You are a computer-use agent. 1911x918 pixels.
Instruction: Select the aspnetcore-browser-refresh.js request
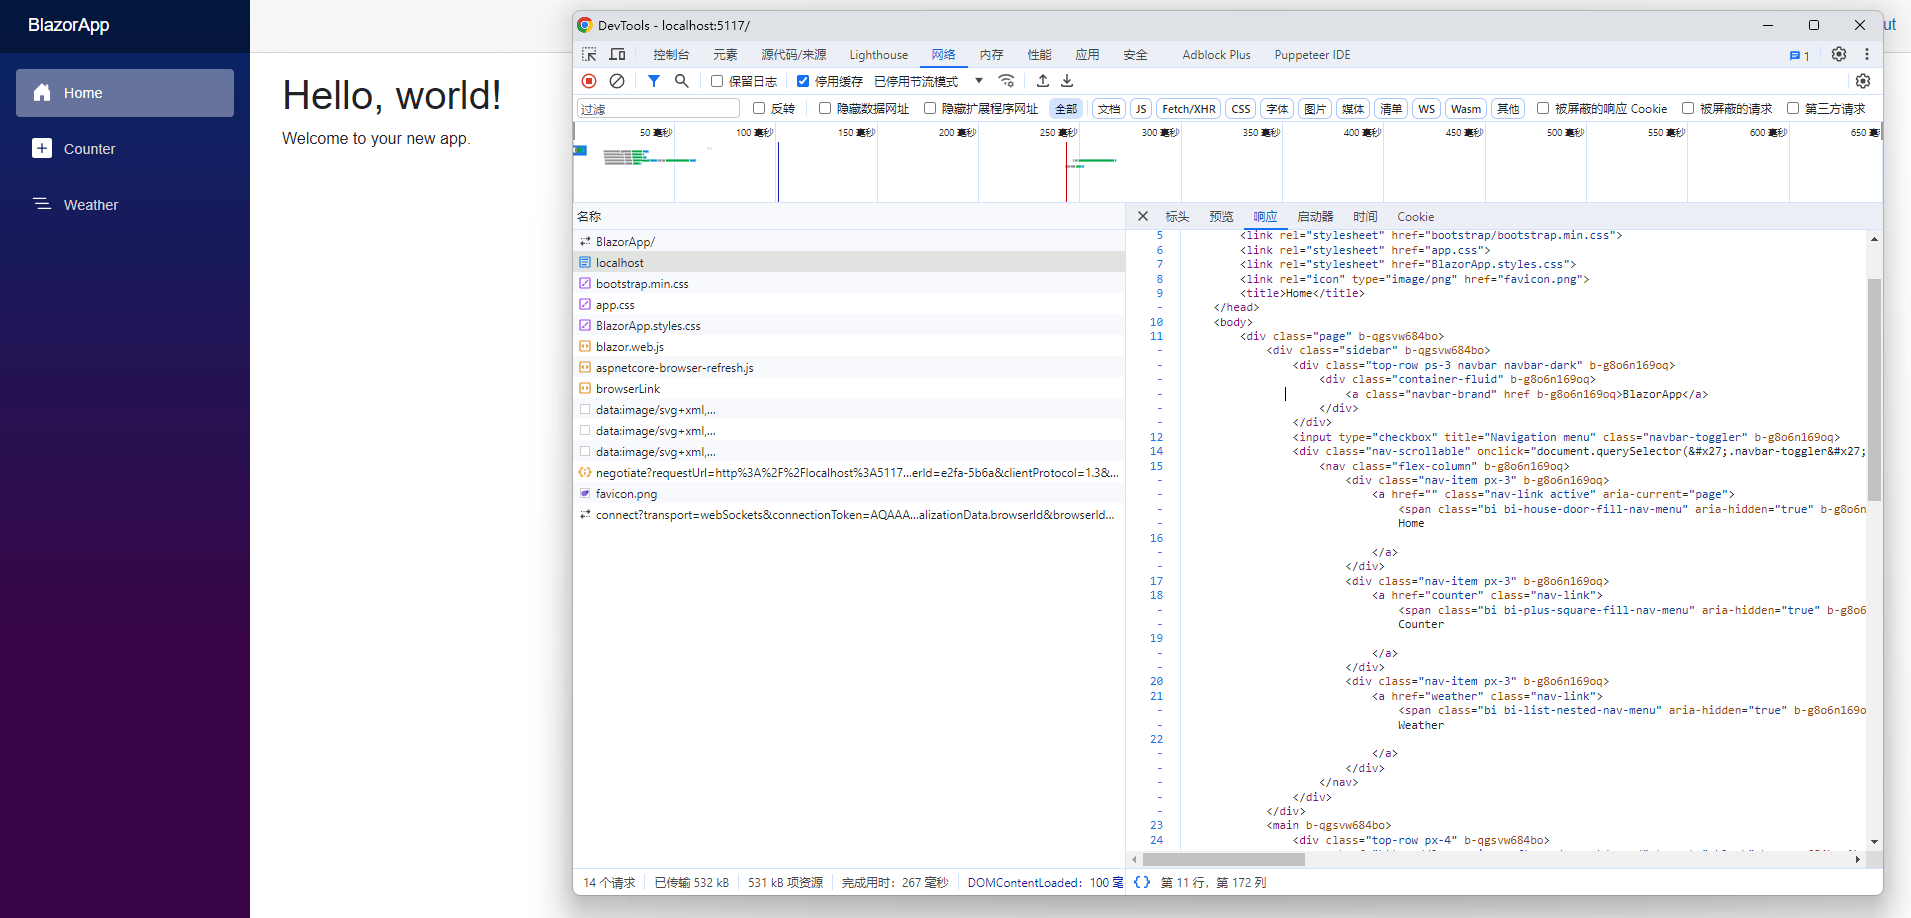[849, 368]
